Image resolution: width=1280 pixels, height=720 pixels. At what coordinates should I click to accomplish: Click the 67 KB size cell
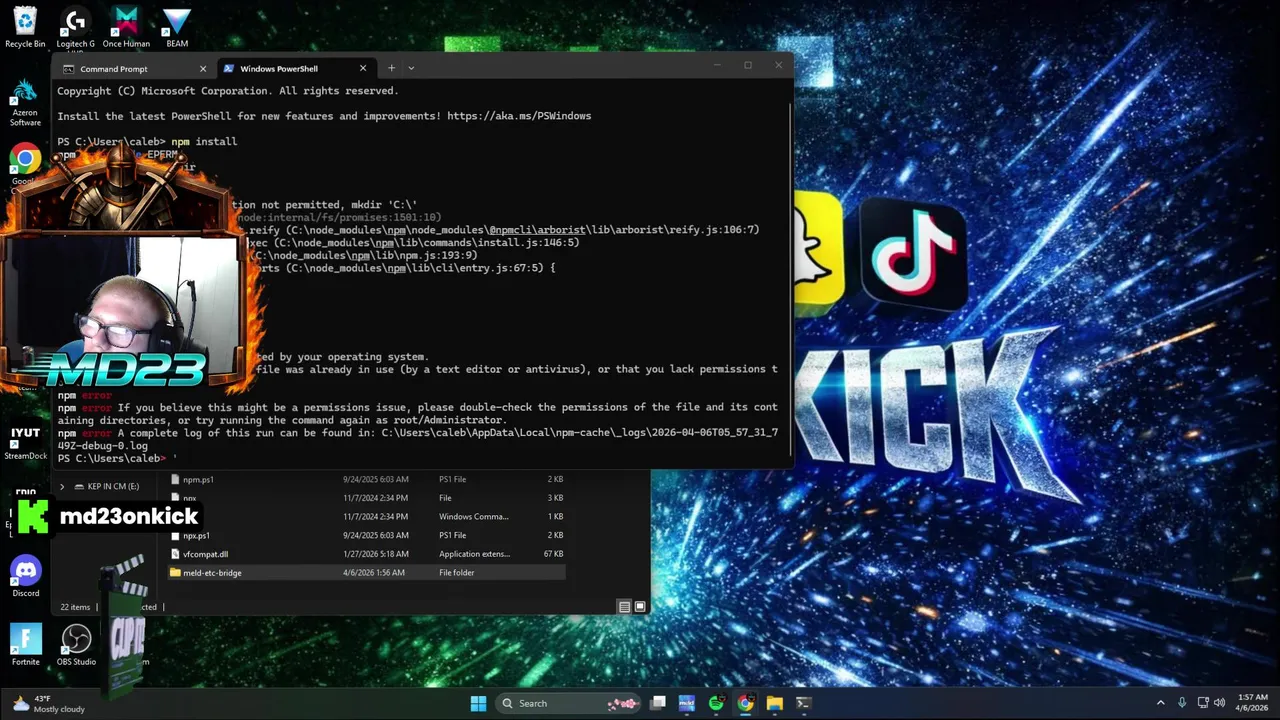(553, 554)
